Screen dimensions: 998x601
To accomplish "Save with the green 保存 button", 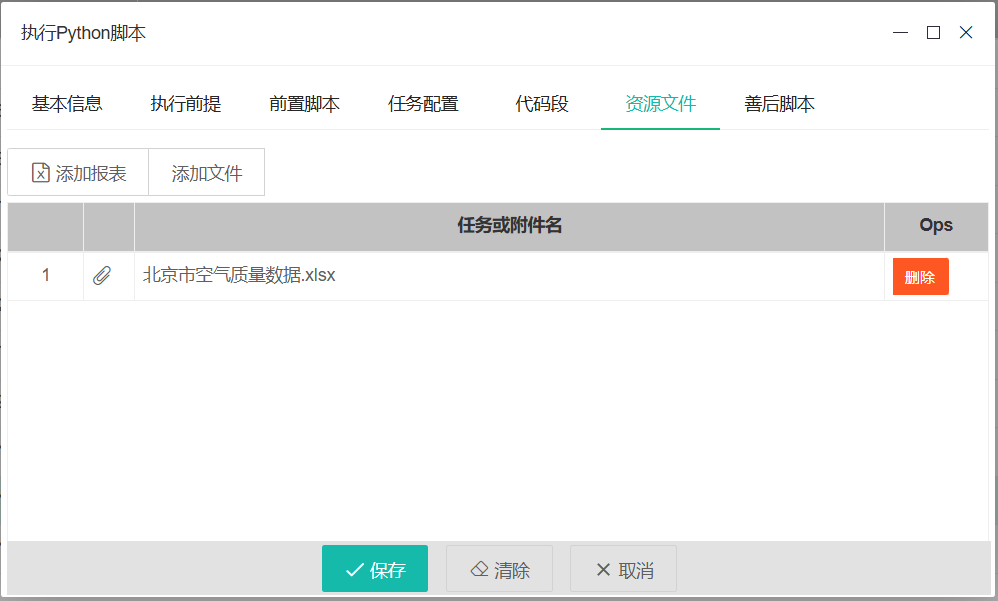I will tap(375, 569).
